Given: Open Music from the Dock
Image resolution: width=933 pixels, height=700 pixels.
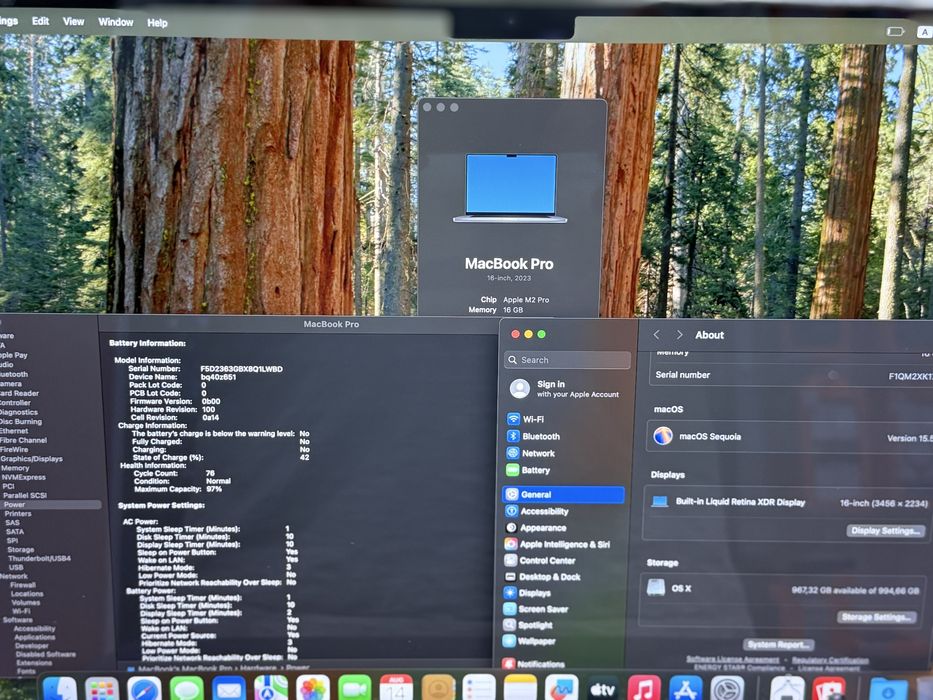Looking at the screenshot, I should click(643, 689).
